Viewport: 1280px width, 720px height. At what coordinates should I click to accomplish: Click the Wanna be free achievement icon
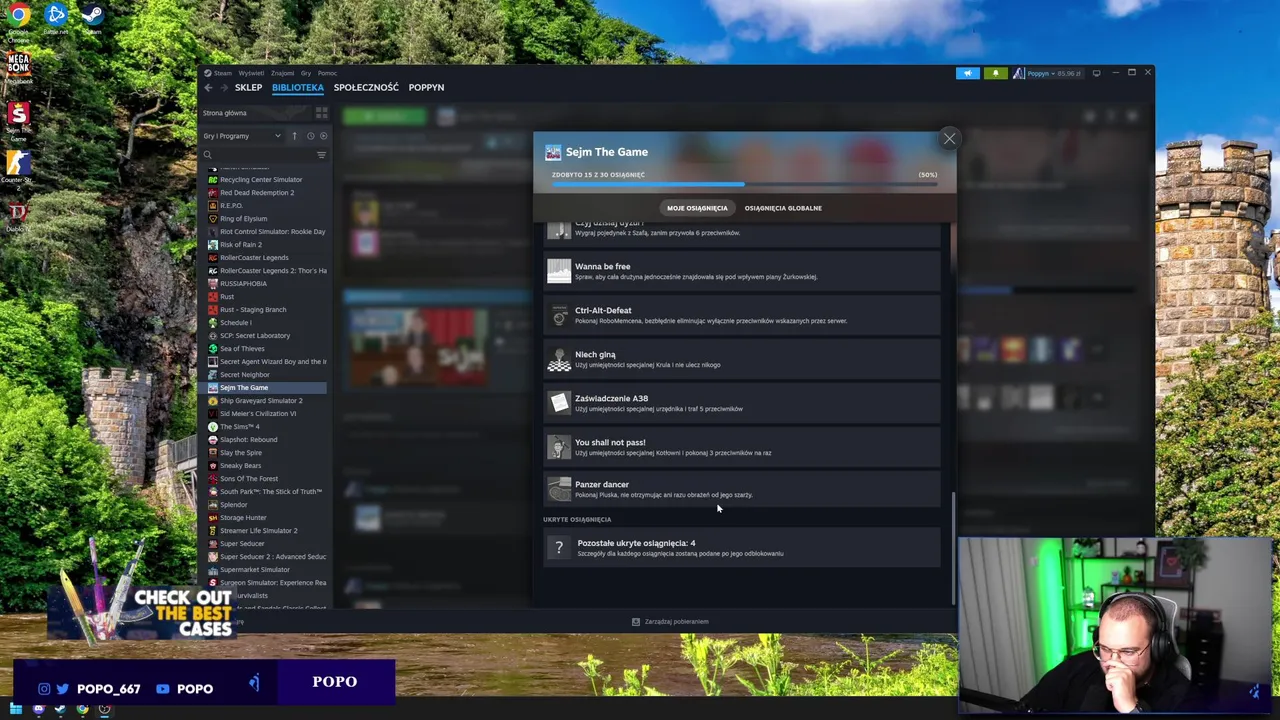tap(559, 271)
